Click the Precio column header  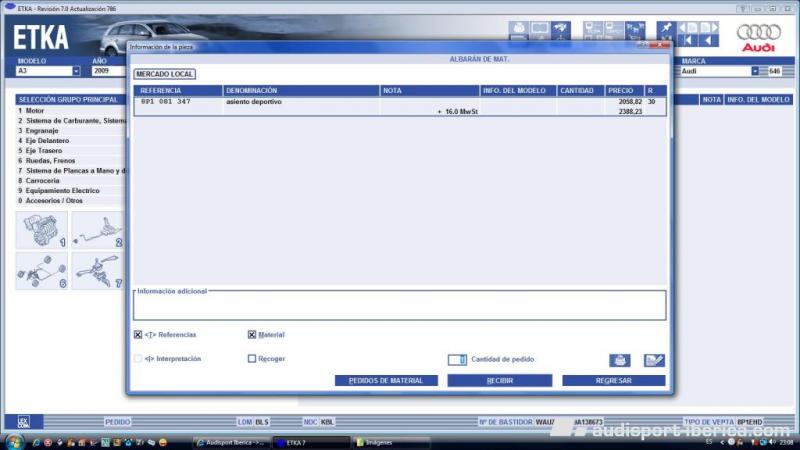[624, 91]
